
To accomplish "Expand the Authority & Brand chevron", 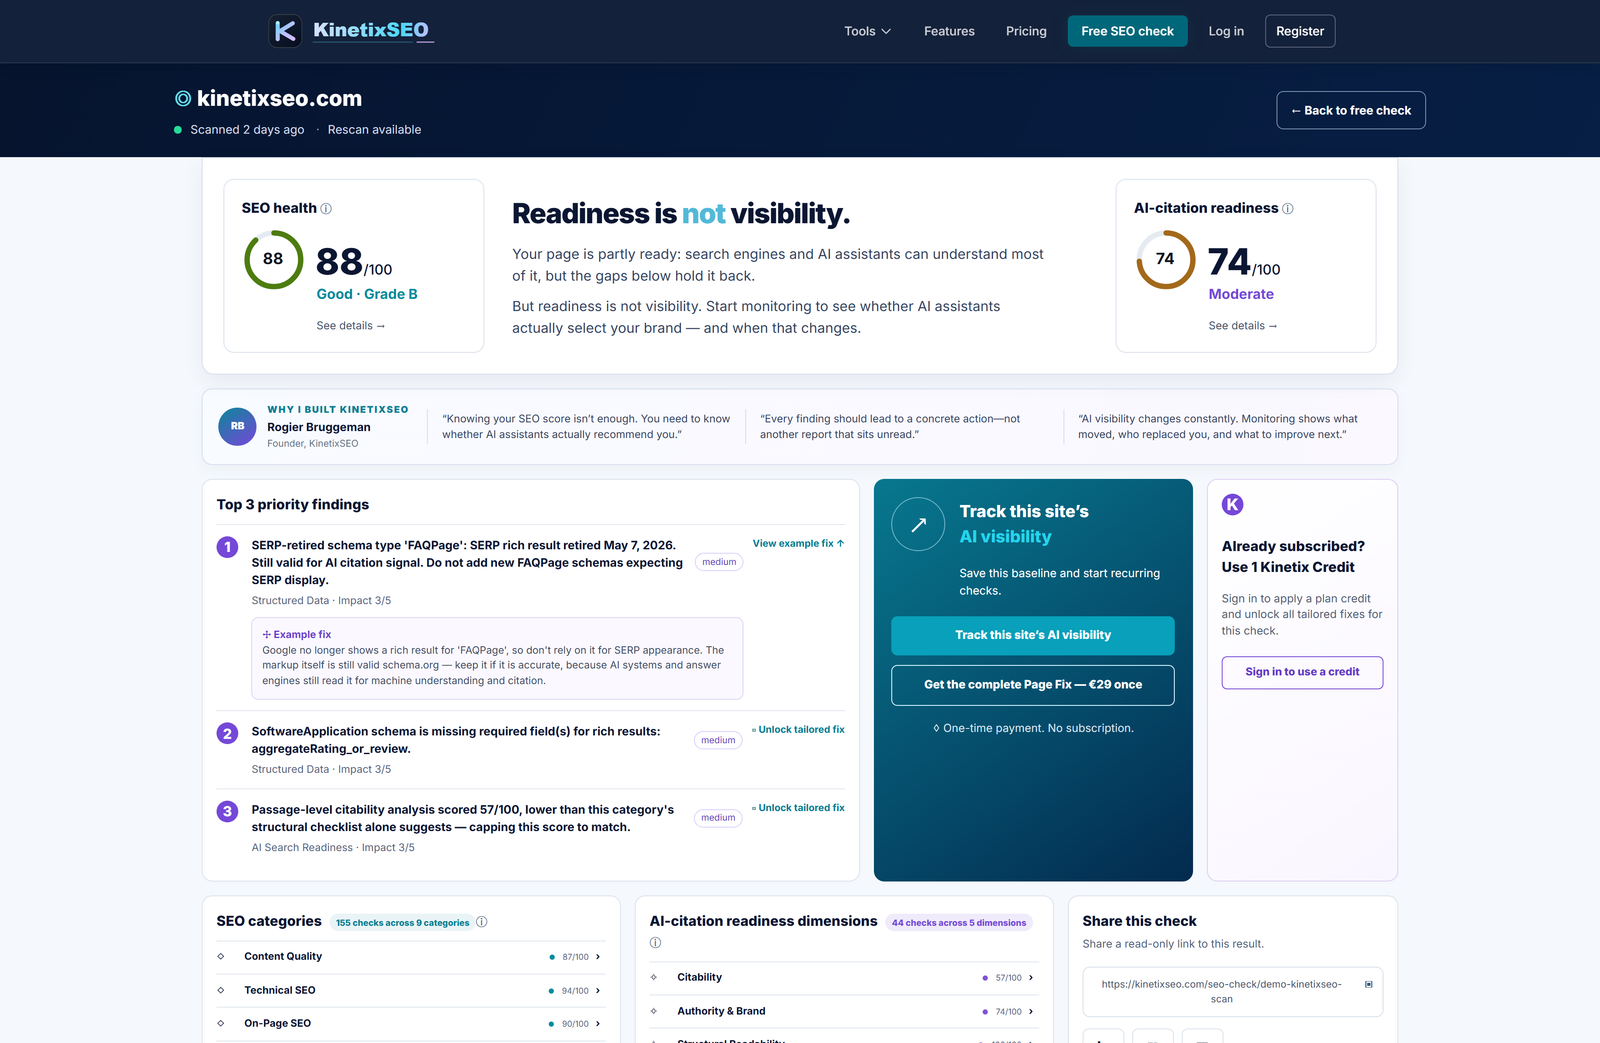I will pyautogui.click(x=1031, y=1012).
